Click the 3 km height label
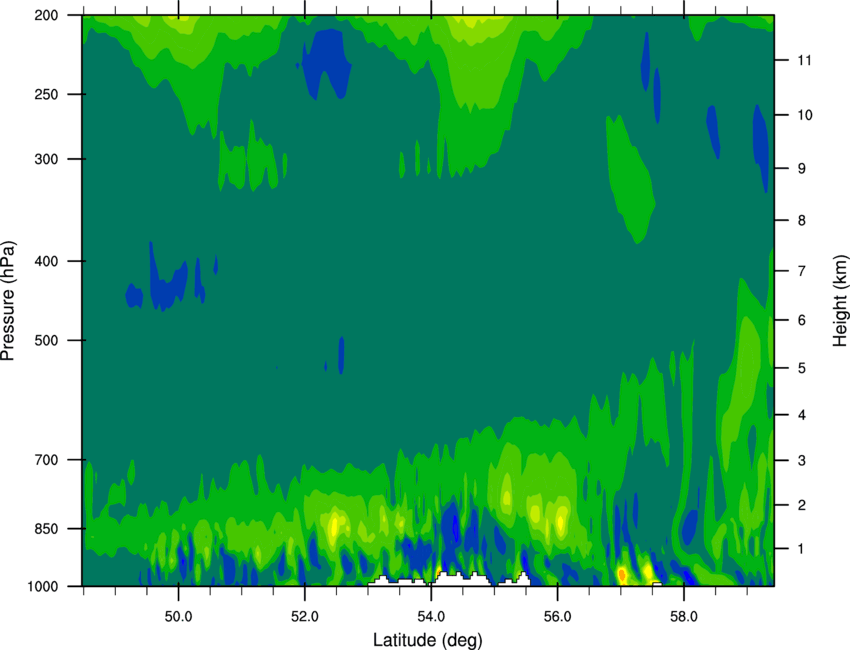Screen dimensions: 850x650 click(802, 461)
